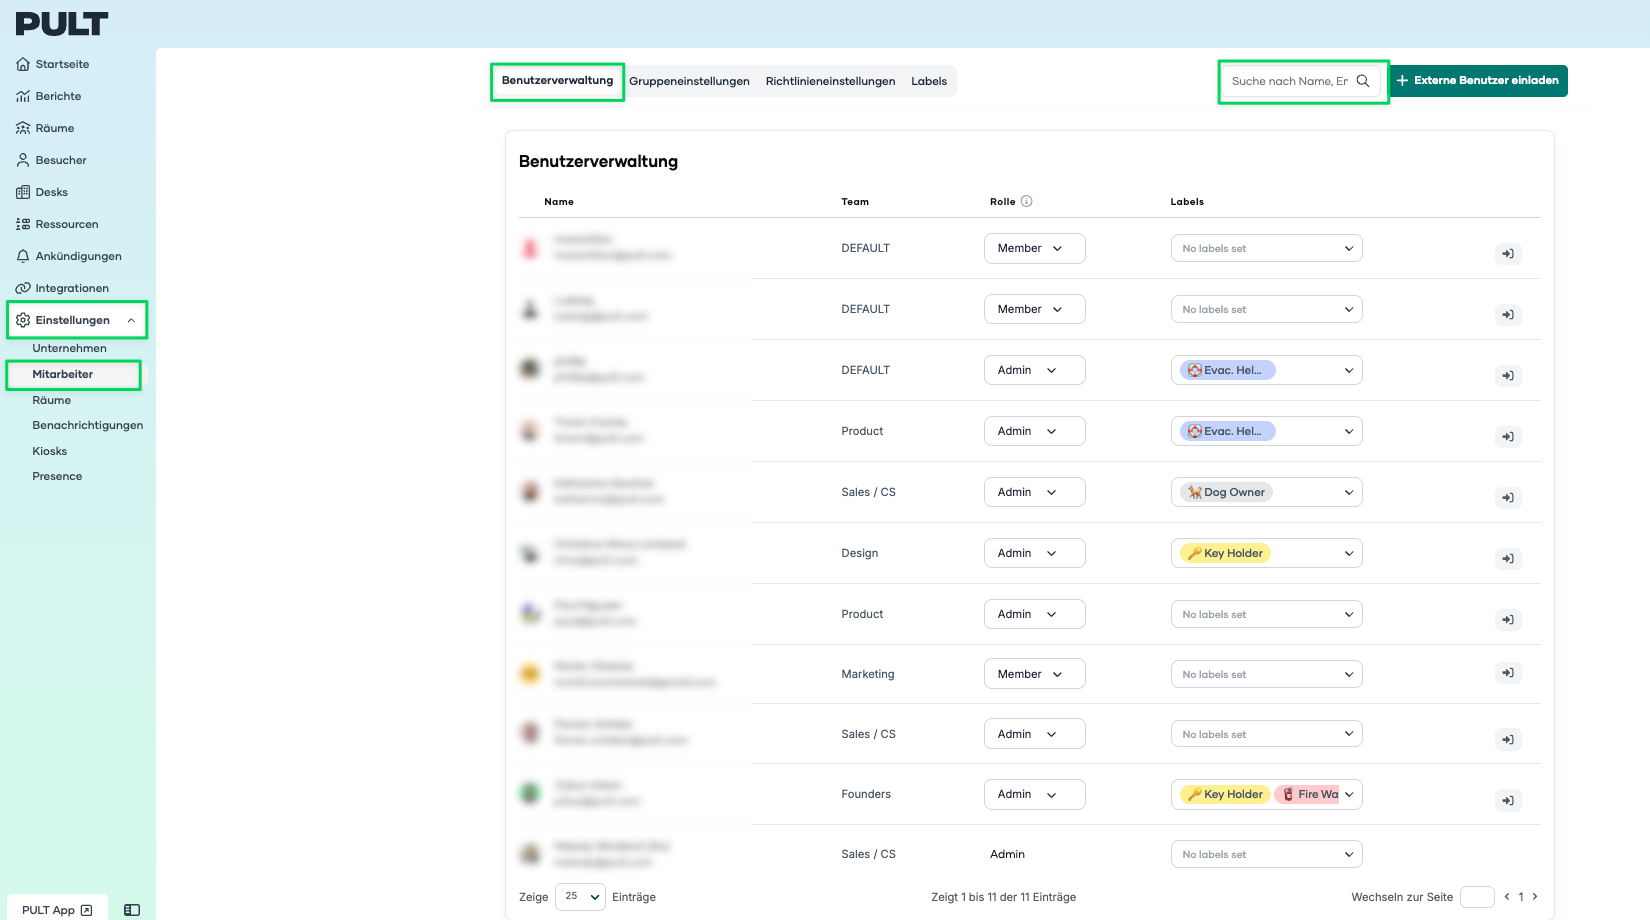Switch to the Gruppeneinstellungen tab
Viewport: 1650px width, 920px height.
click(x=689, y=81)
